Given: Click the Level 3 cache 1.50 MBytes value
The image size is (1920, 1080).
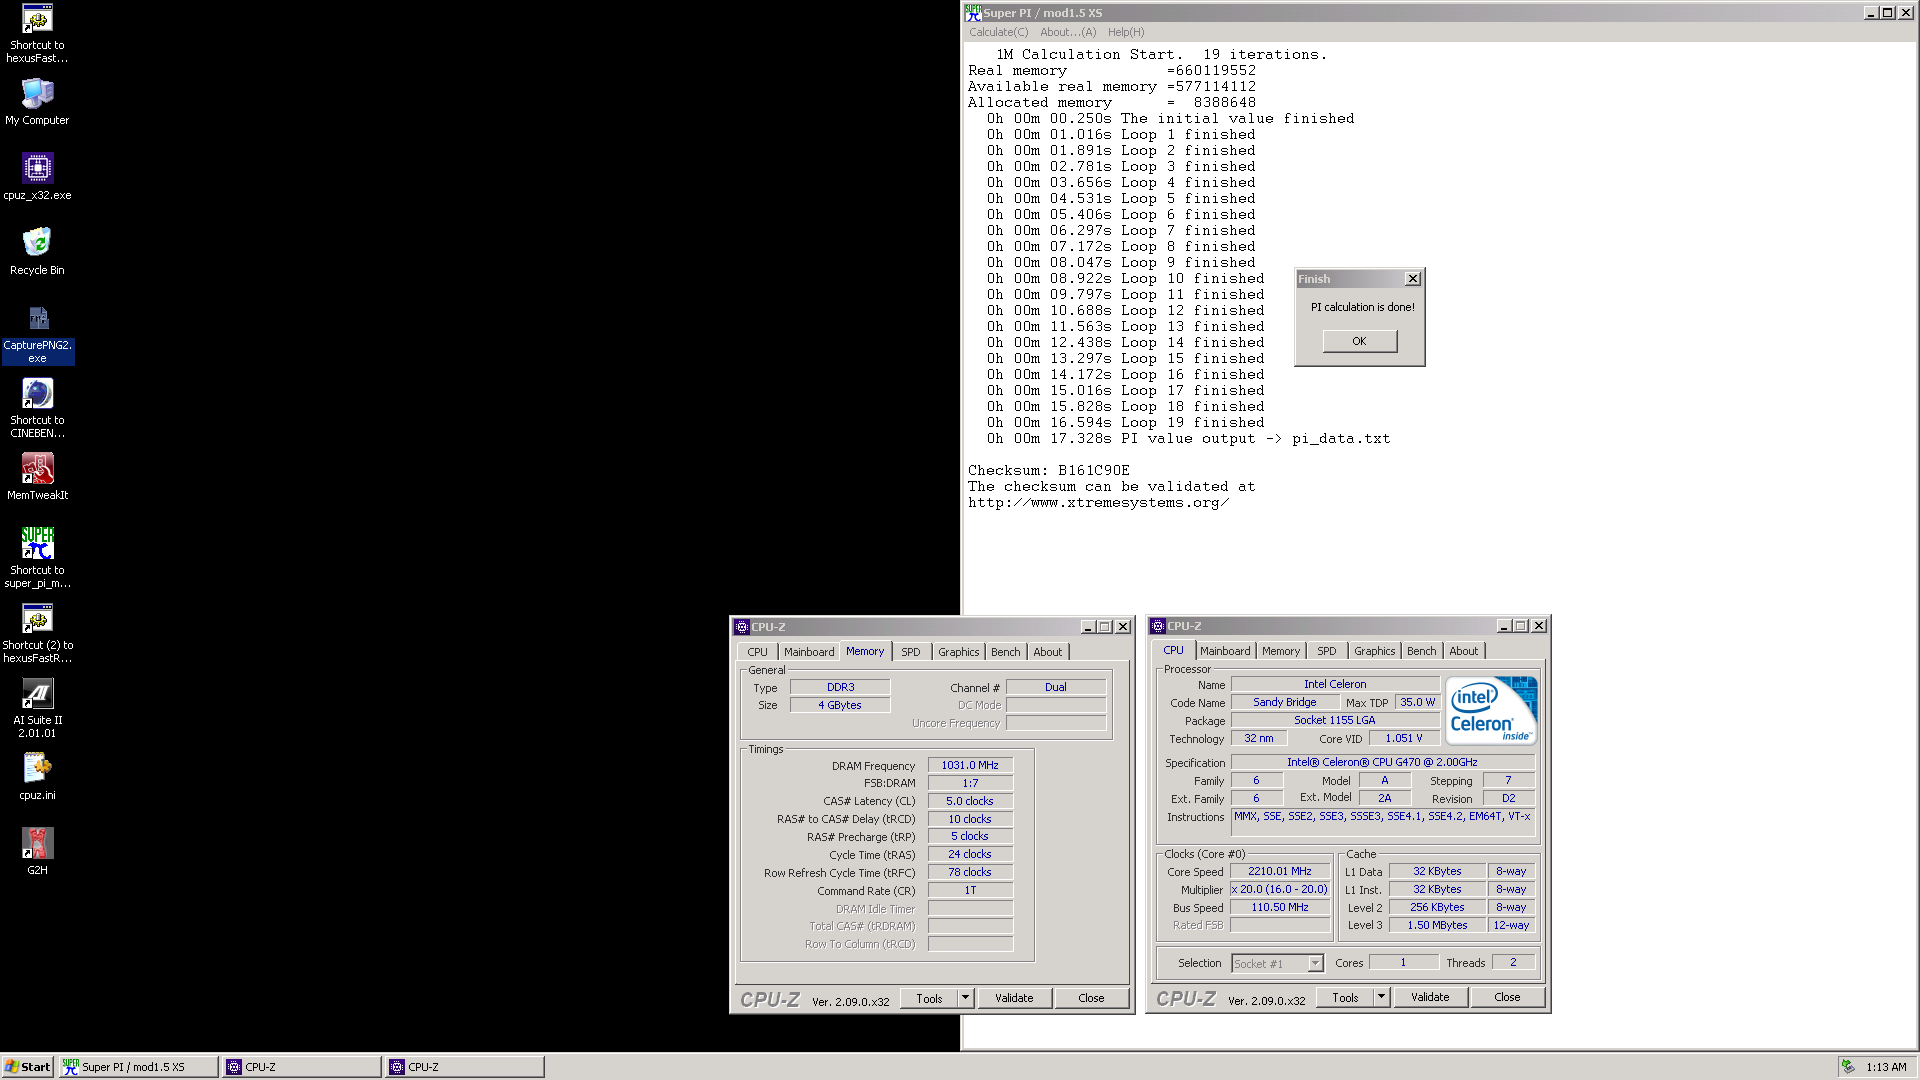Looking at the screenshot, I should [1437, 925].
